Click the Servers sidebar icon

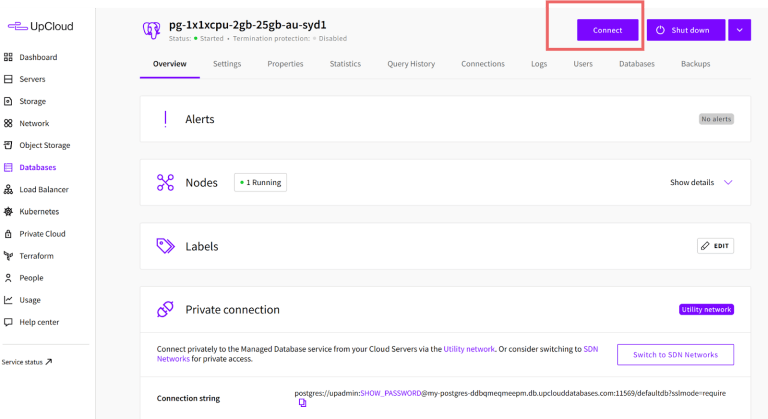click(8, 79)
